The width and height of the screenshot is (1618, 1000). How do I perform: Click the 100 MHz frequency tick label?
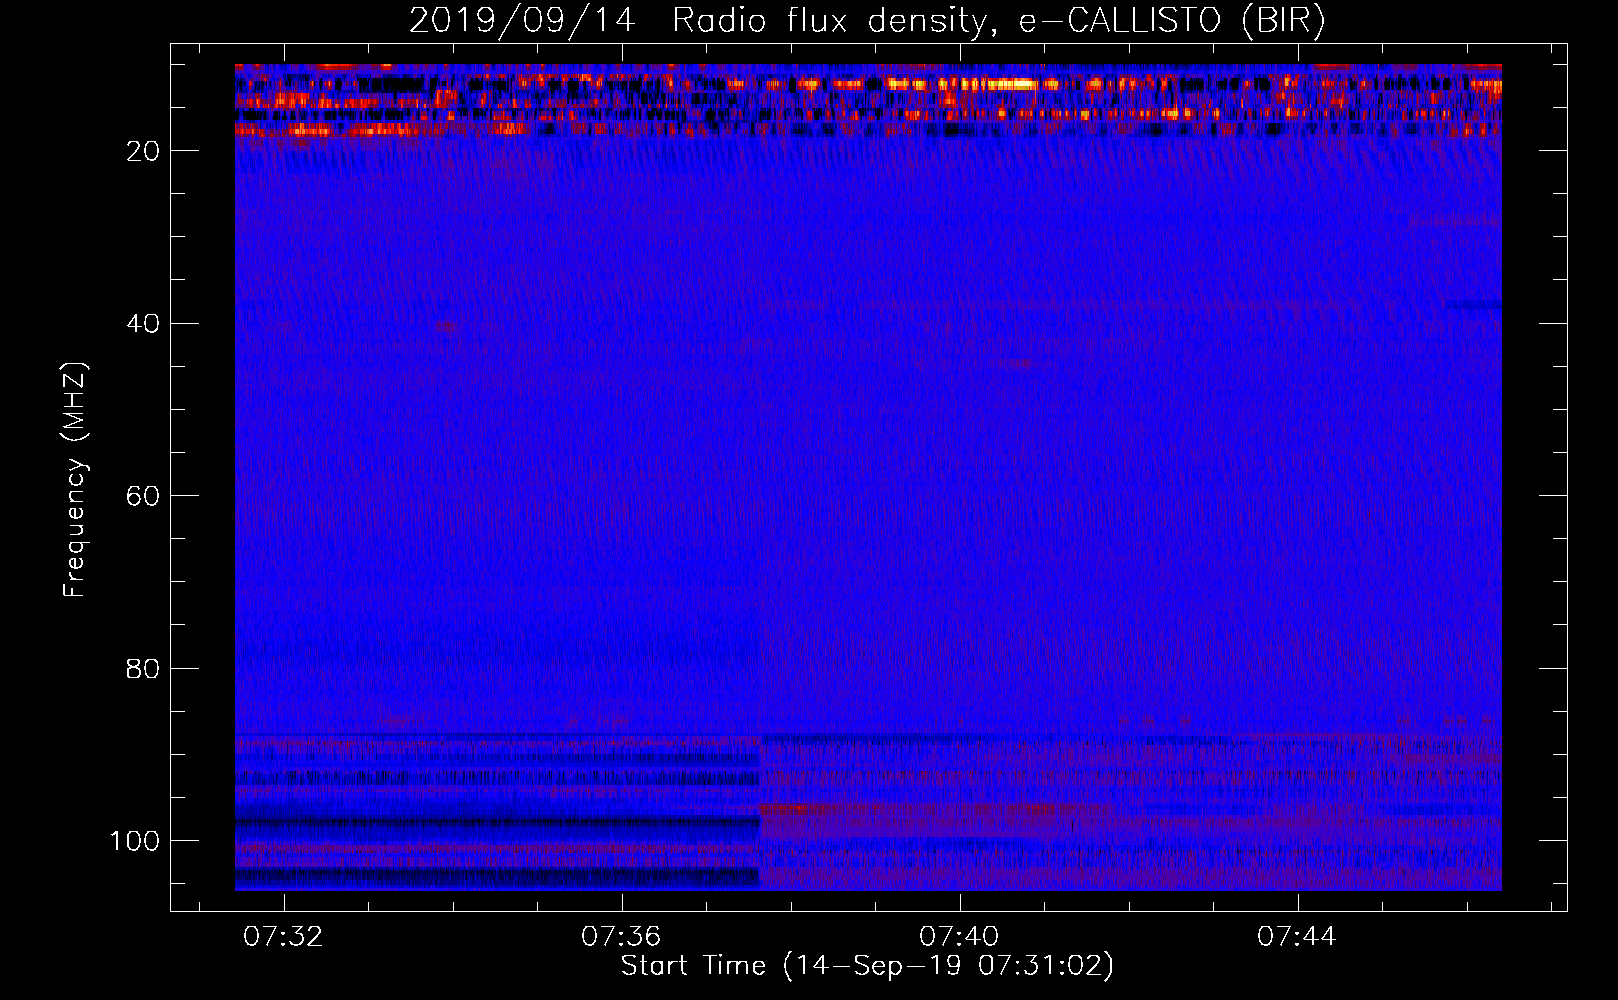pyautogui.click(x=135, y=841)
